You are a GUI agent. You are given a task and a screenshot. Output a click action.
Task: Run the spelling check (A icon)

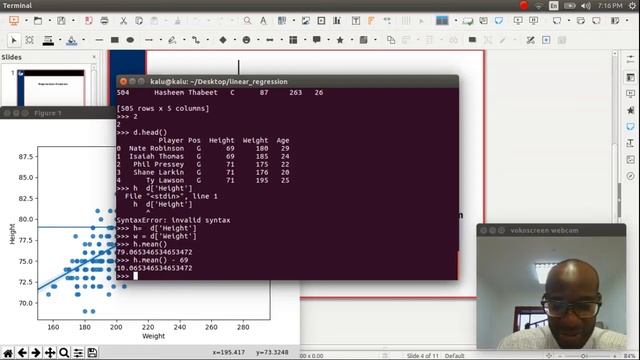(263, 20)
